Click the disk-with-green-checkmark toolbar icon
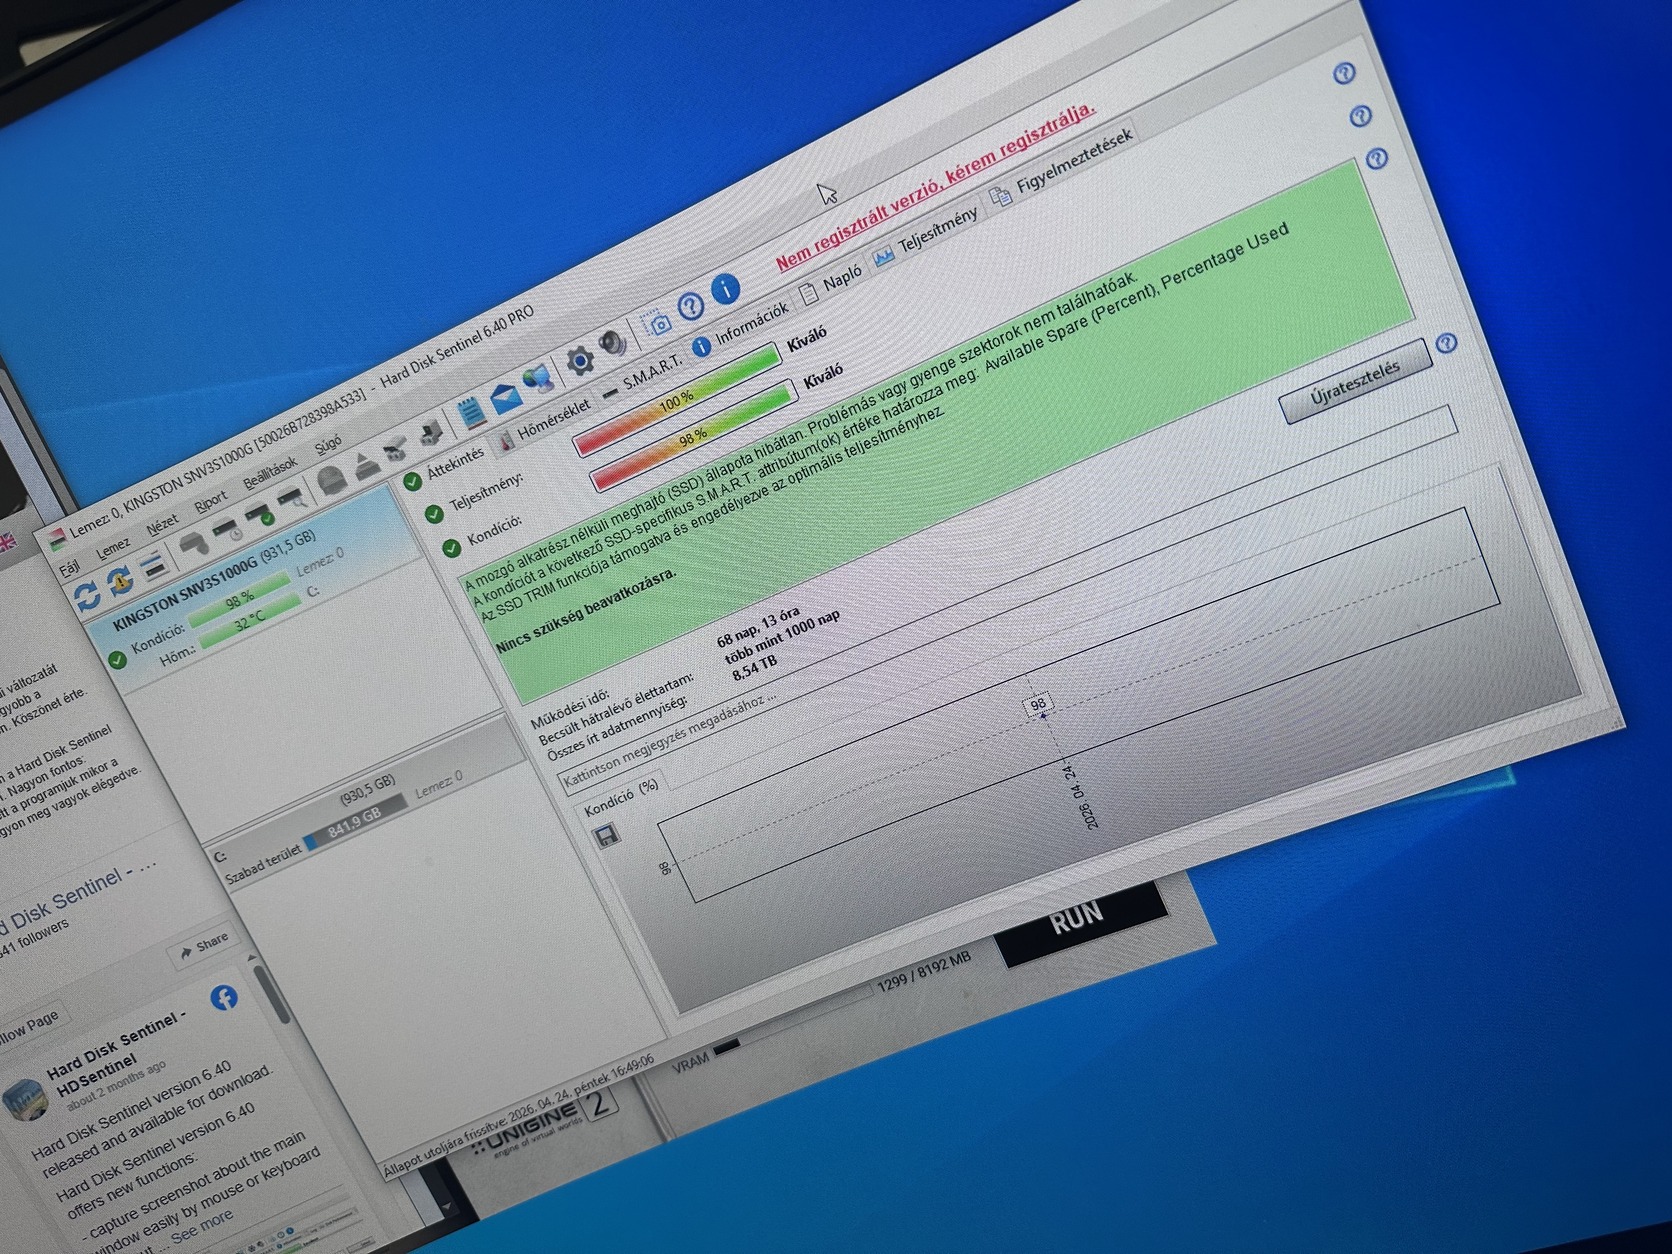 pyautogui.click(x=260, y=517)
